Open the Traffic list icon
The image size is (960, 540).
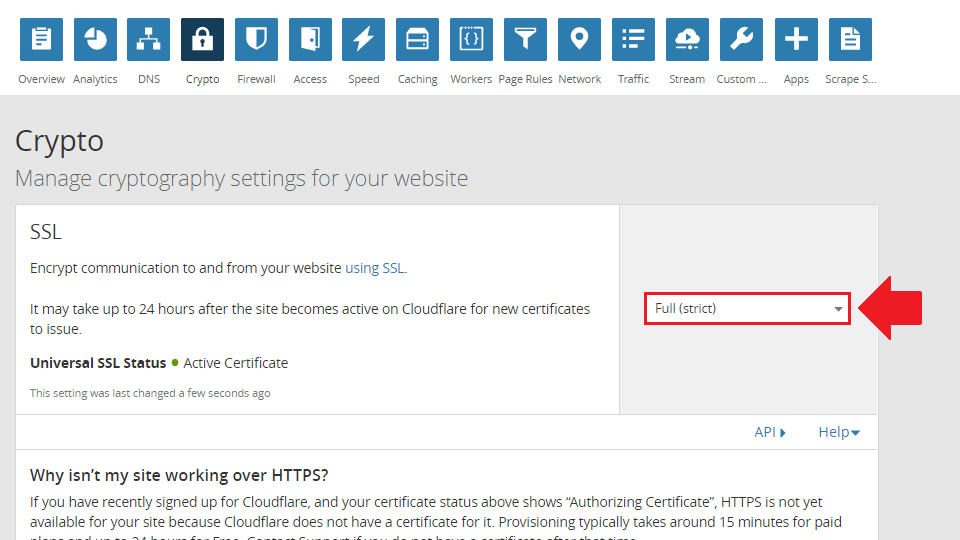pos(633,40)
